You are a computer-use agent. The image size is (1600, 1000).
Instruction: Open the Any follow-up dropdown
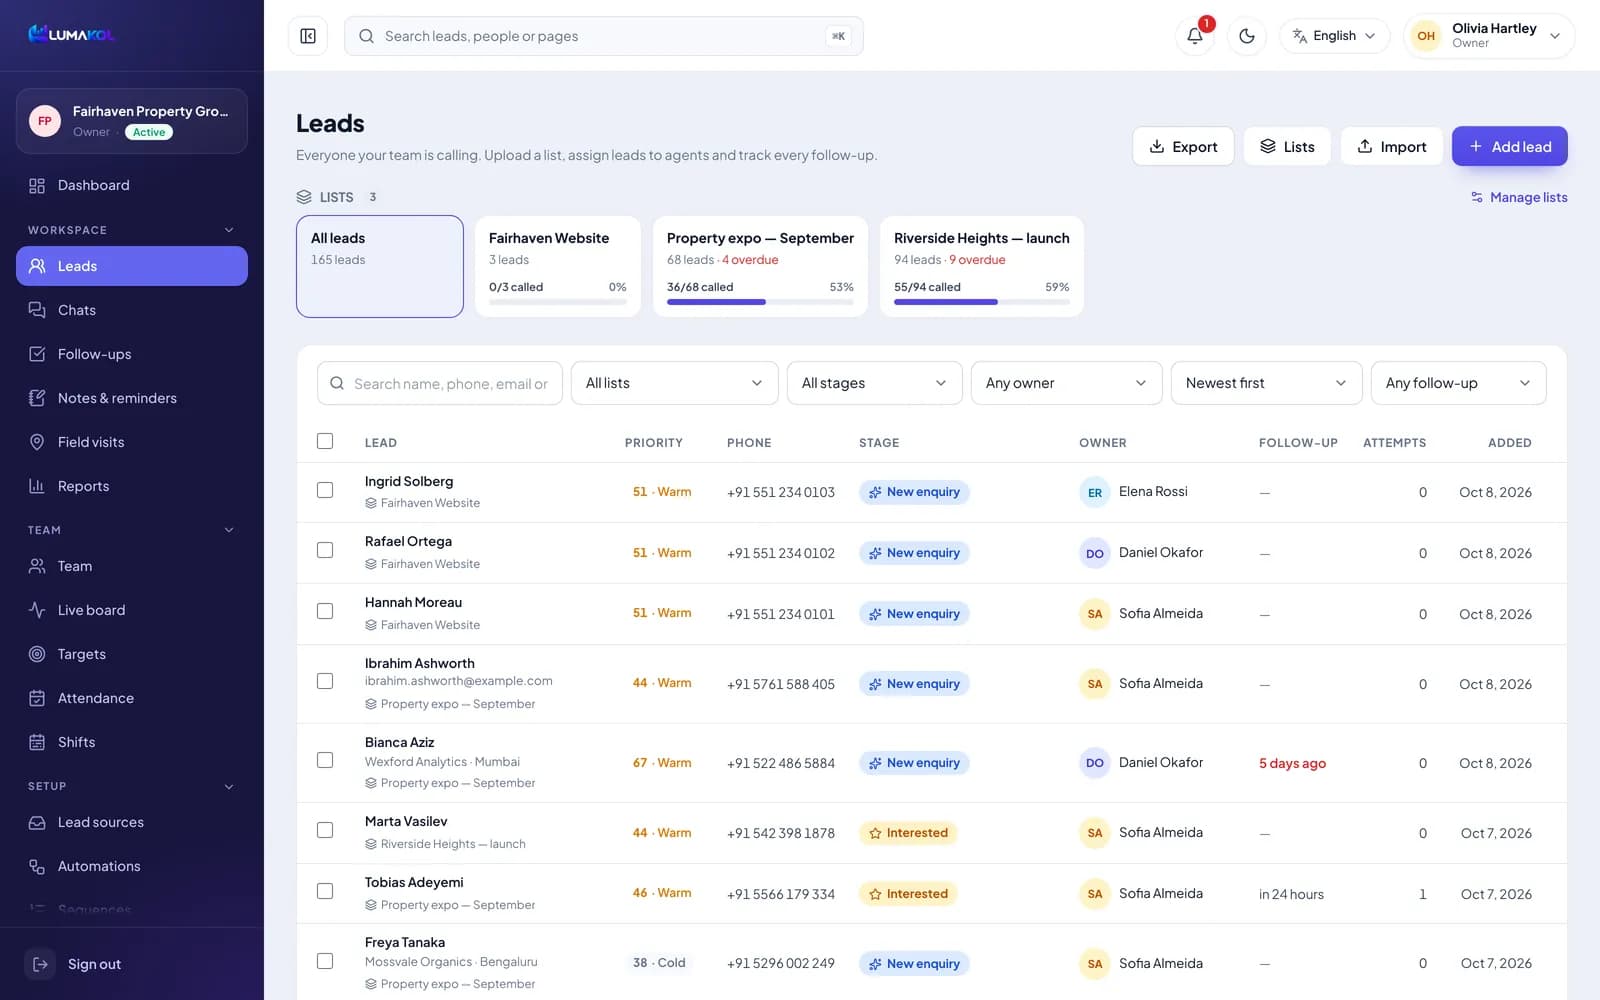point(1458,383)
